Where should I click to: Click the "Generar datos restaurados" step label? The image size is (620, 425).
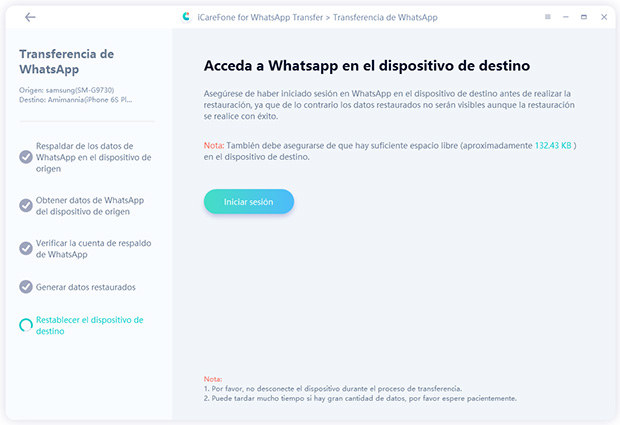coord(85,287)
